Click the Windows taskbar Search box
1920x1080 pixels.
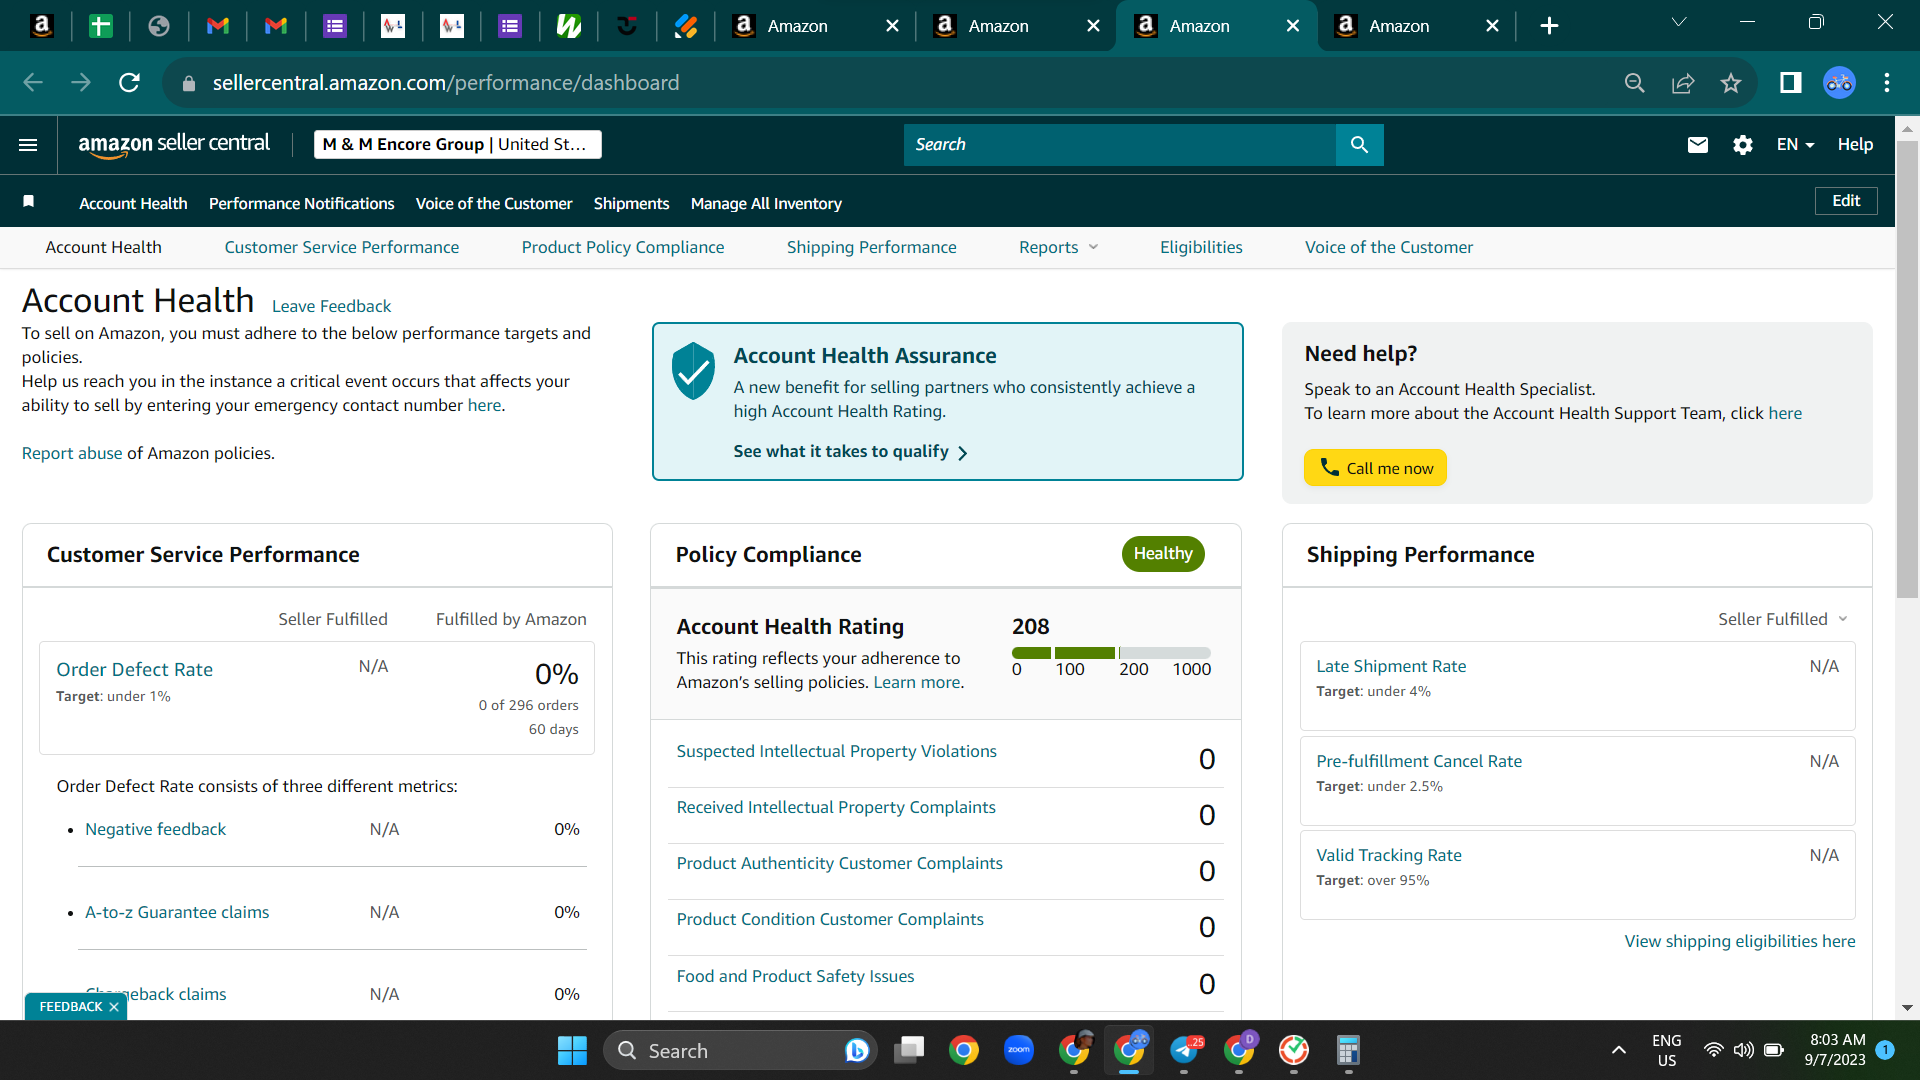click(740, 1051)
